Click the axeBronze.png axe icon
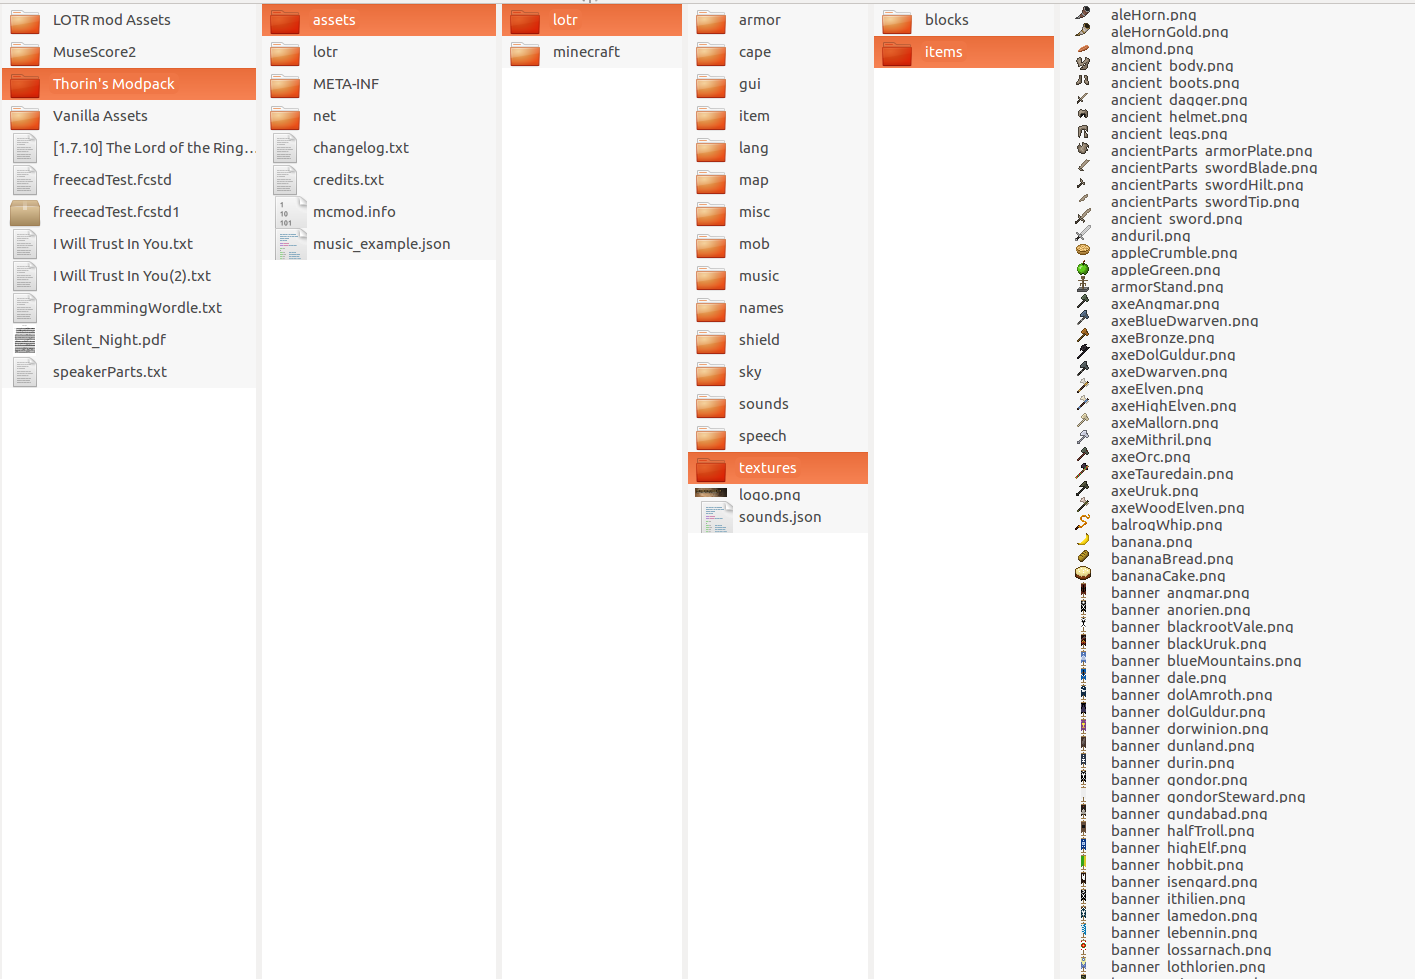 pyautogui.click(x=1083, y=337)
